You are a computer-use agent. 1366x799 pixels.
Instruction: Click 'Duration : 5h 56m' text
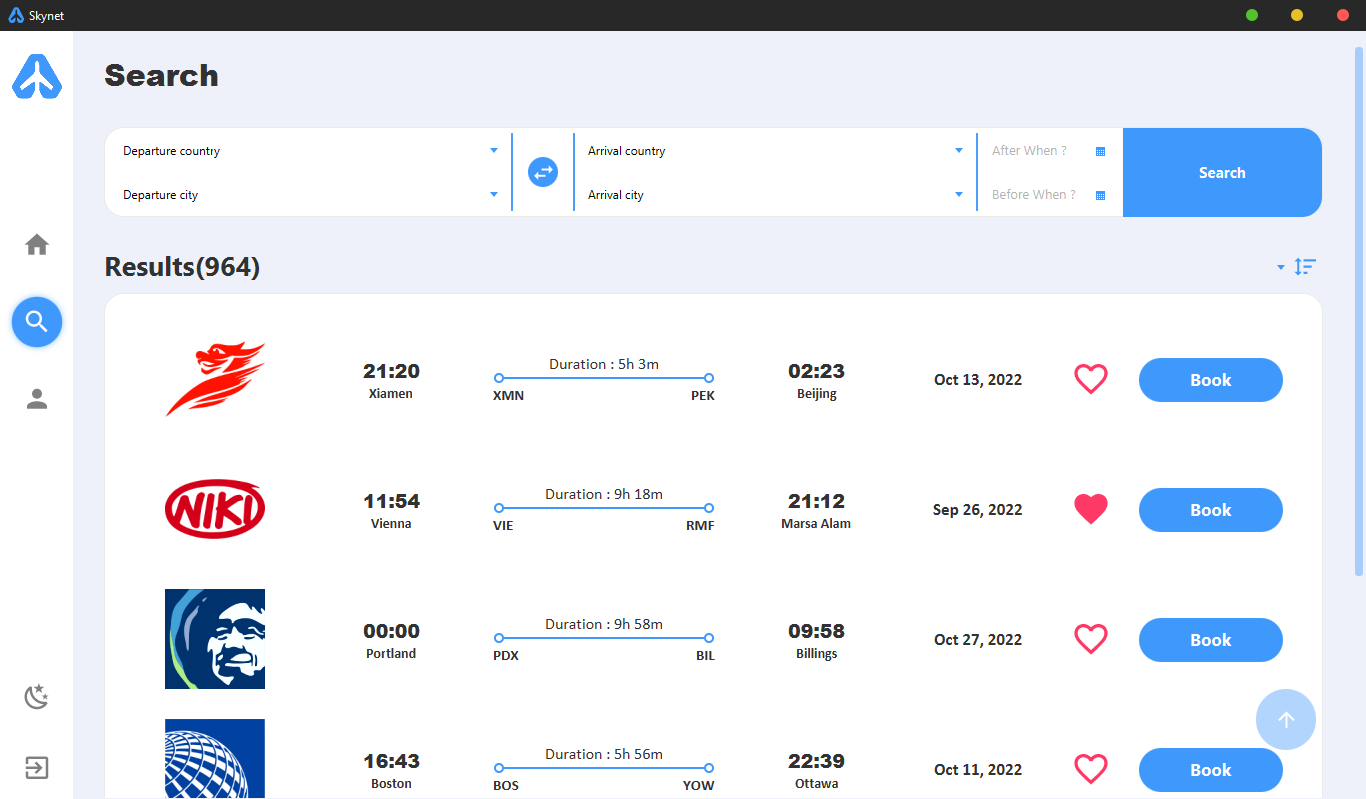tap(604, 754)
